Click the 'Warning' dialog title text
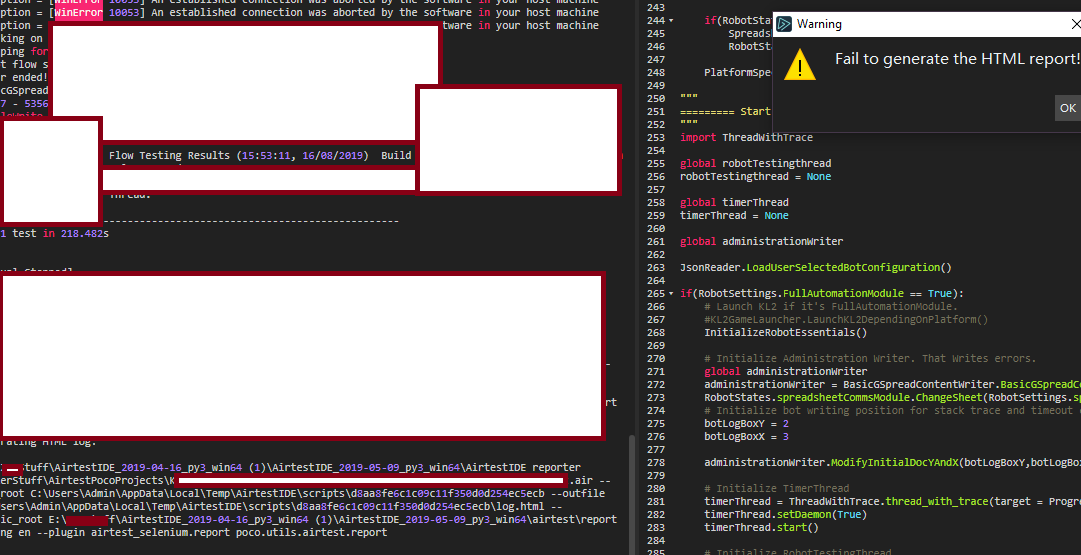Screen dimensions: 1081x555 tap(819, 24)
